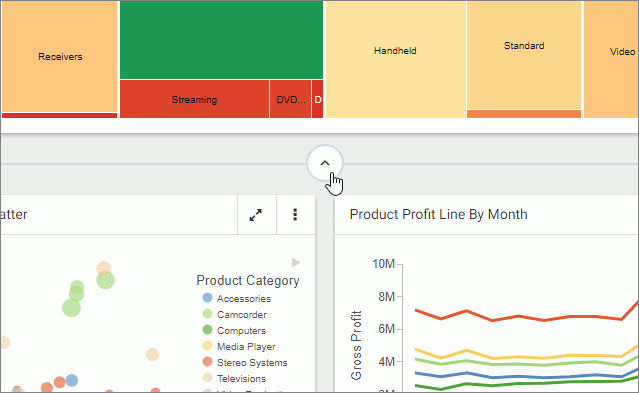The image size is (639, 393).
Task: Maximize the scatter chart panel
Action: coord(256,215)
